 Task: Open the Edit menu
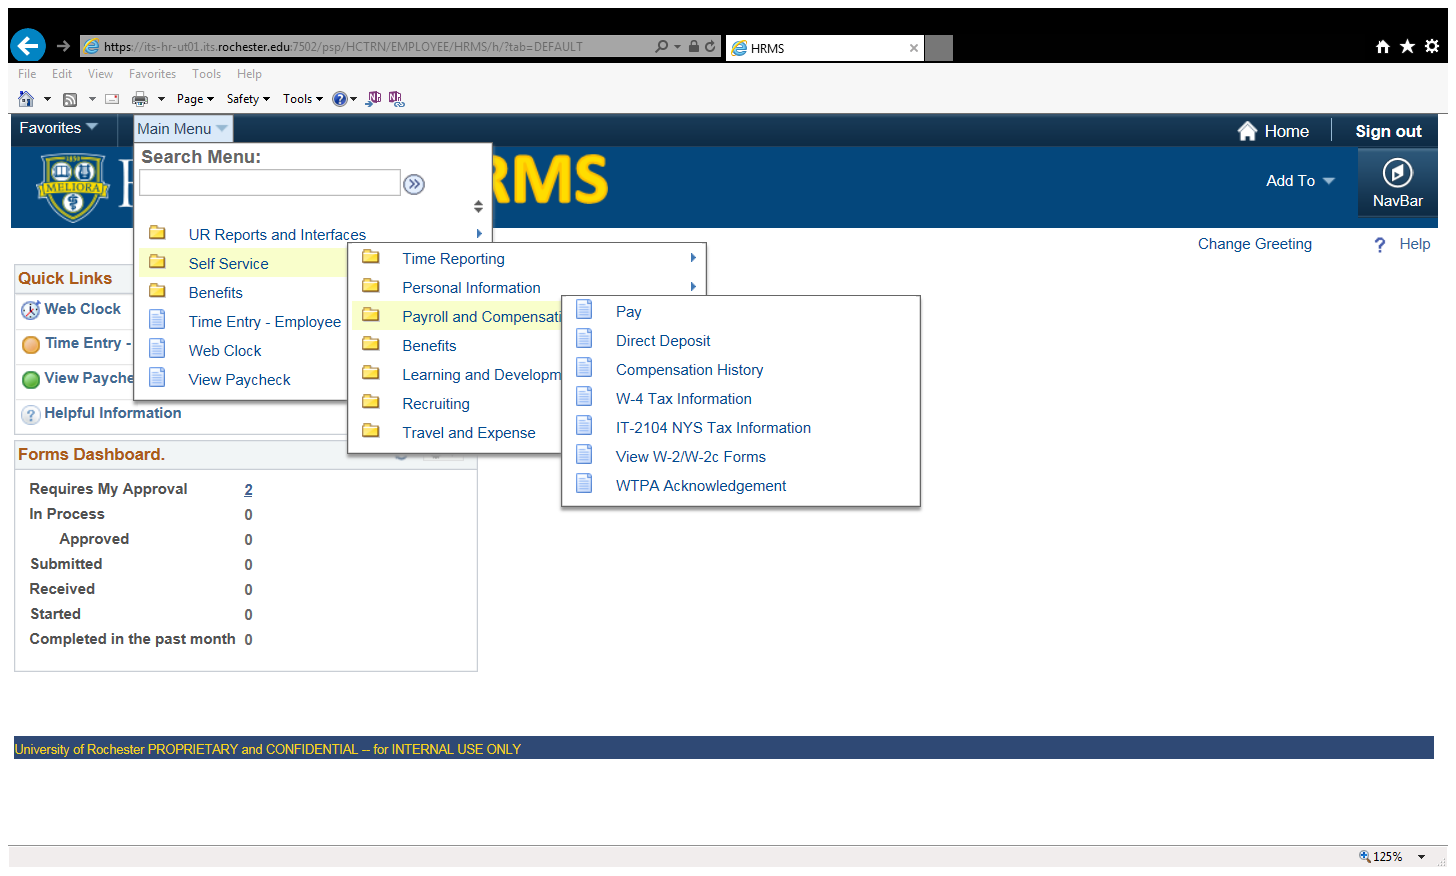tap(62, 74)
